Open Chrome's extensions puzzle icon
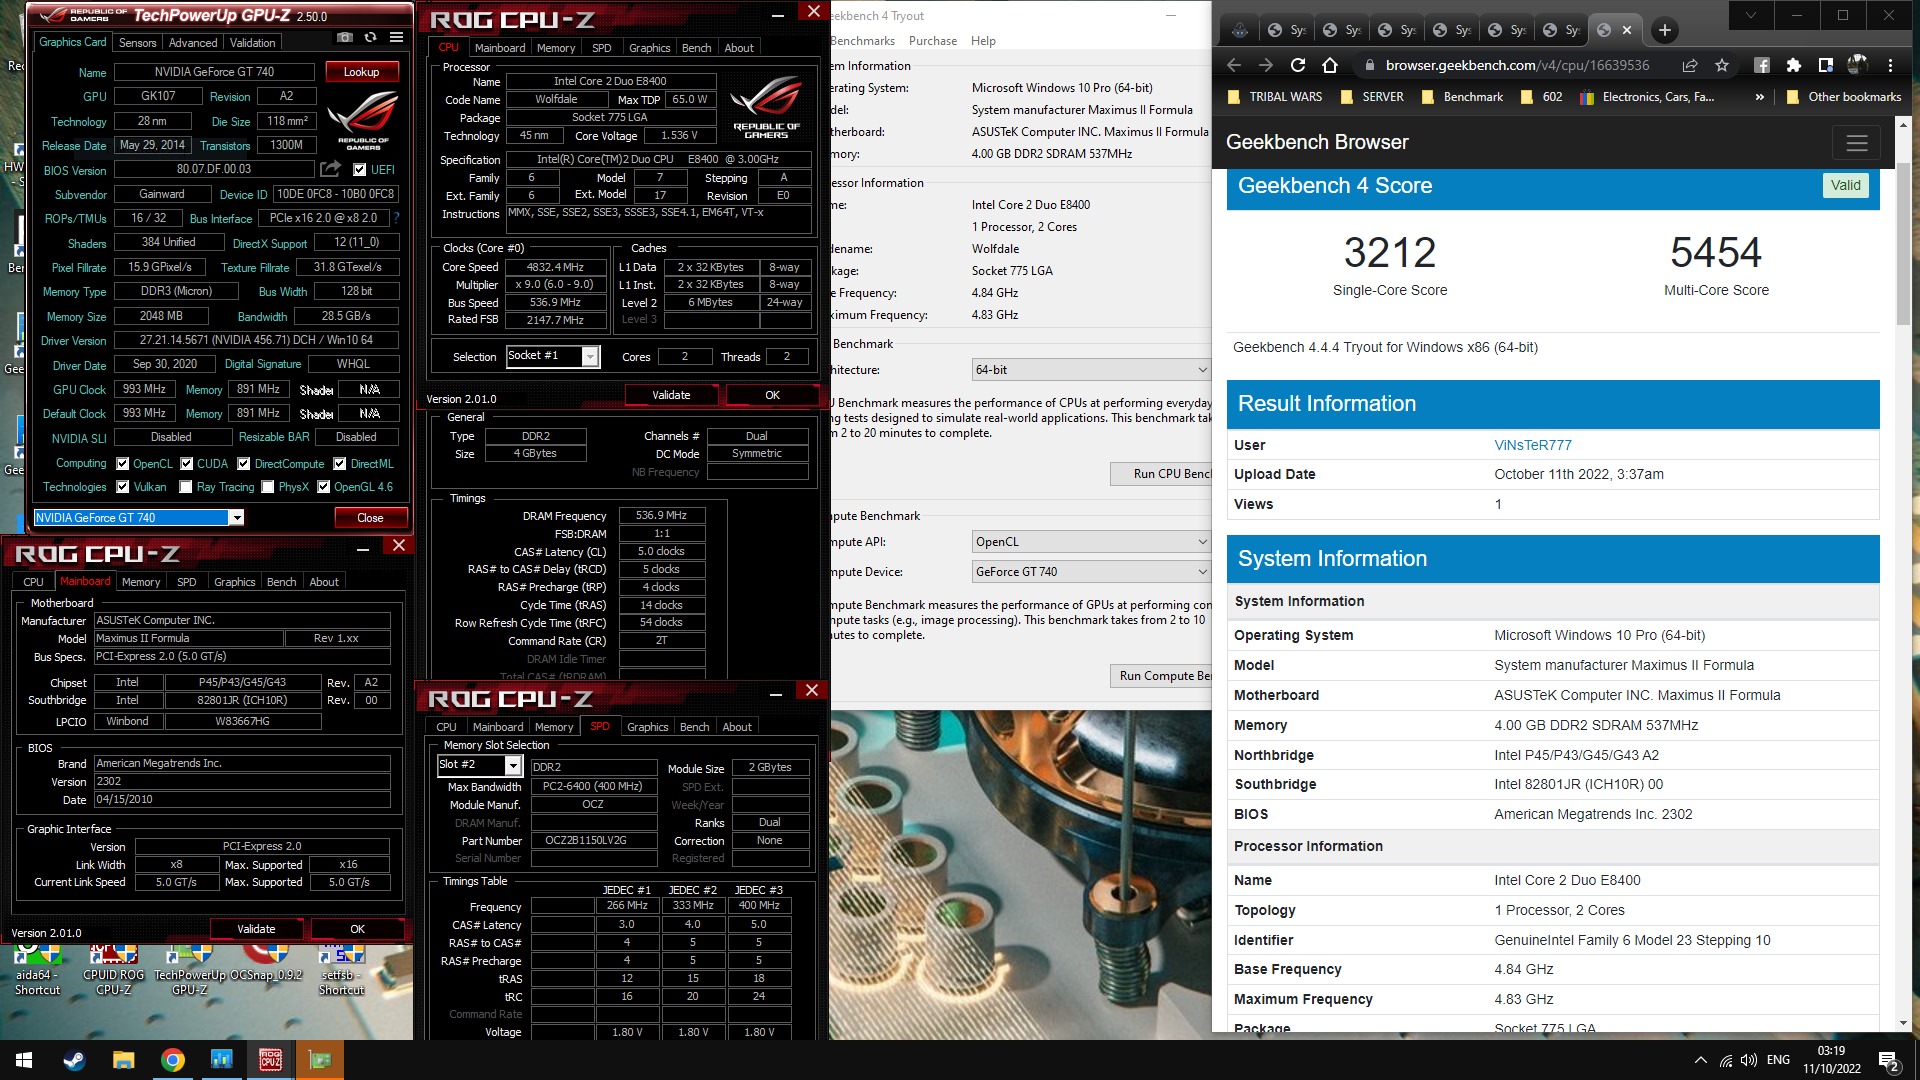The height and width of the screenshot is (1080, 1920). (1794, 65)
